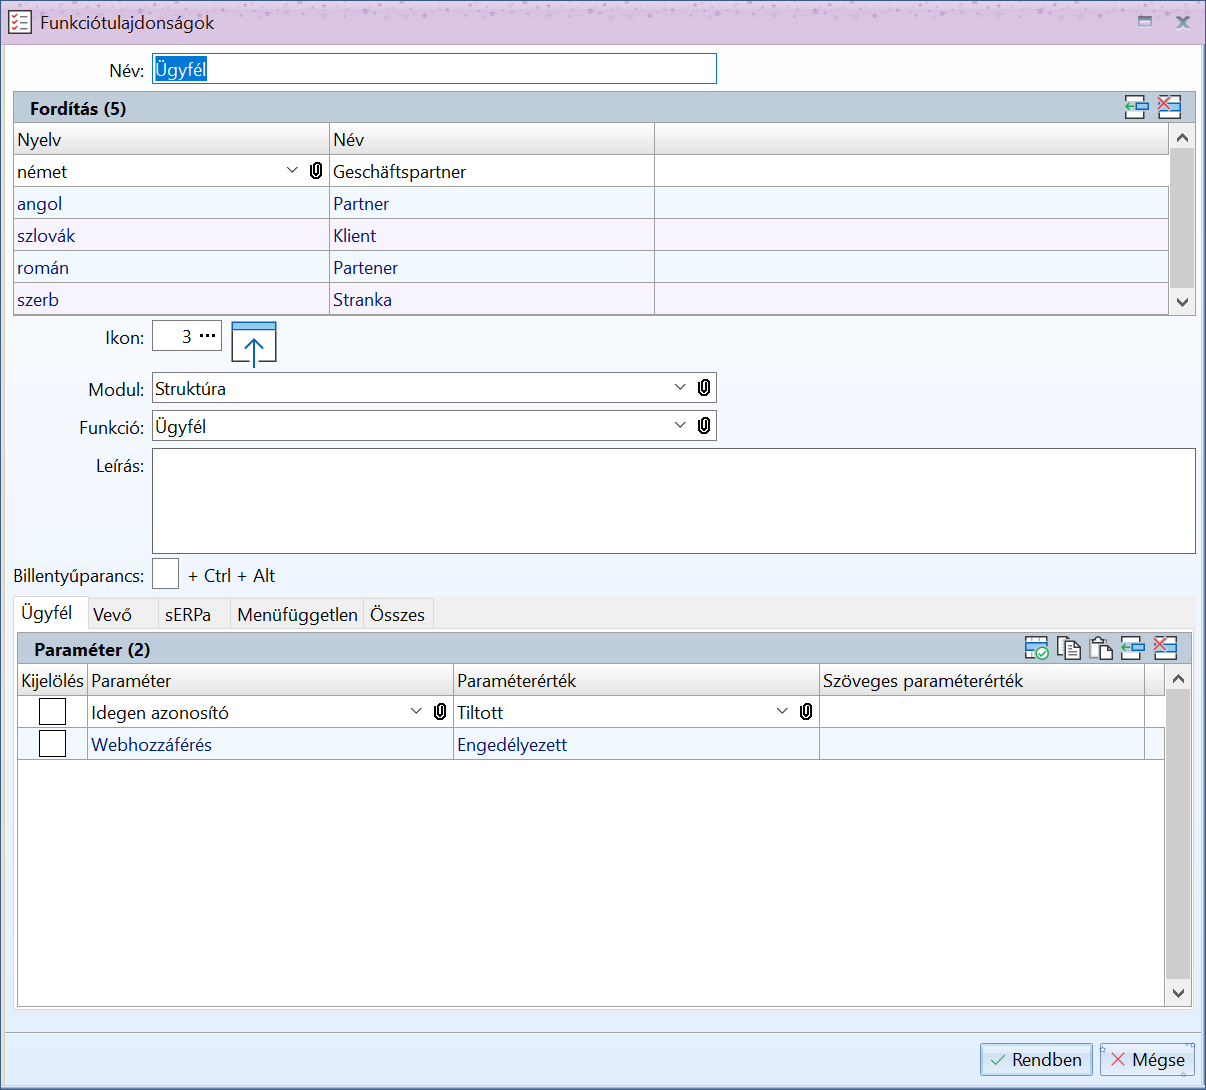The height and width of the screenshot is (1090, 1206).
Task: Click the Fordítás list scroll down arrow
Action: [1182, 302]
